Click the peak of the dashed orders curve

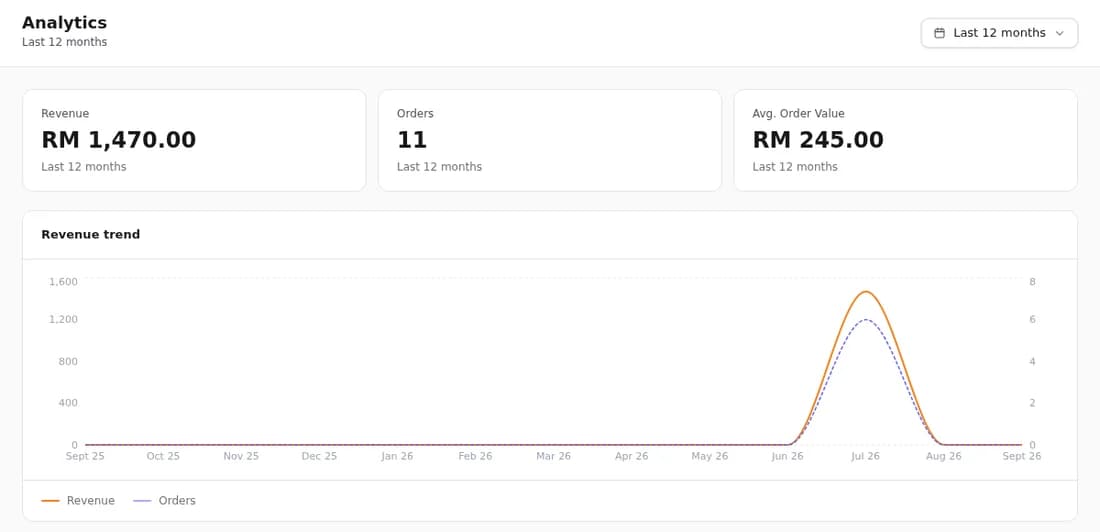click(x=866, y=320)
